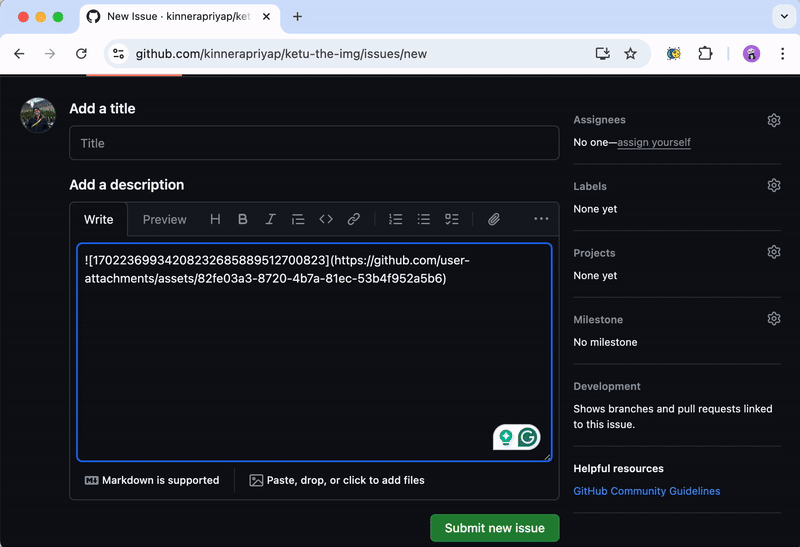Click the user avatar thumbnail
The height and width of the screenshot is (547, 800).
(38, 115)
